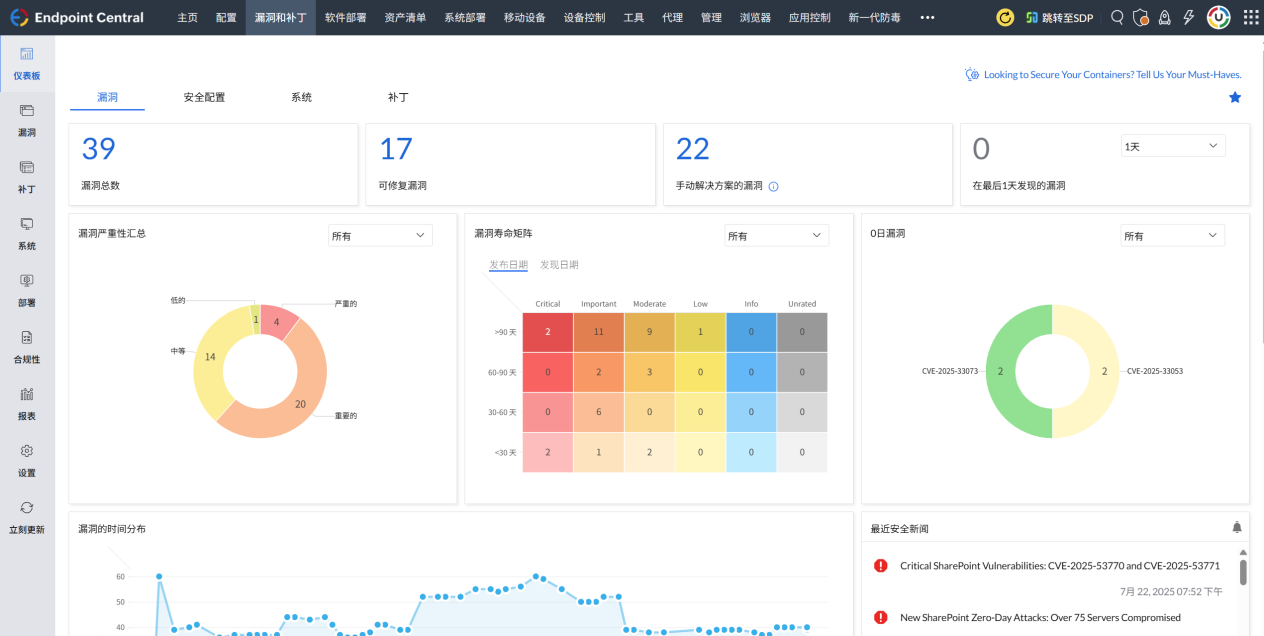The image size is (1264, 636).
Task: Open the 1天 time range dropdown
Action: [x=1172, y=145]
